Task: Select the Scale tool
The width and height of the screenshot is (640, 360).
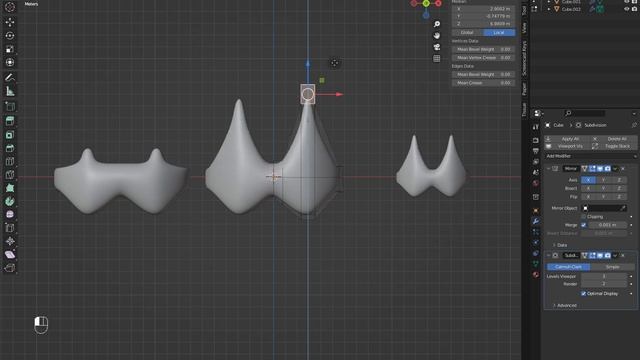Action: [10, 49]
